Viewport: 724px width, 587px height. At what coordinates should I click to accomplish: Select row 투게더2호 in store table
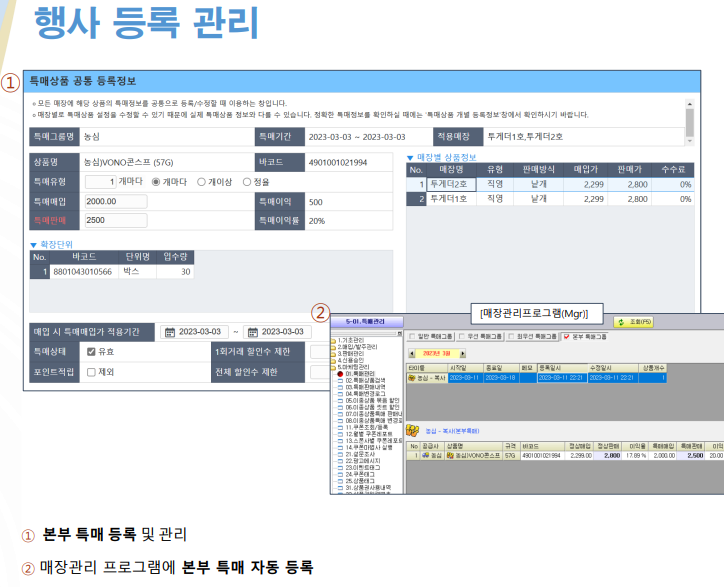(550, 184)
